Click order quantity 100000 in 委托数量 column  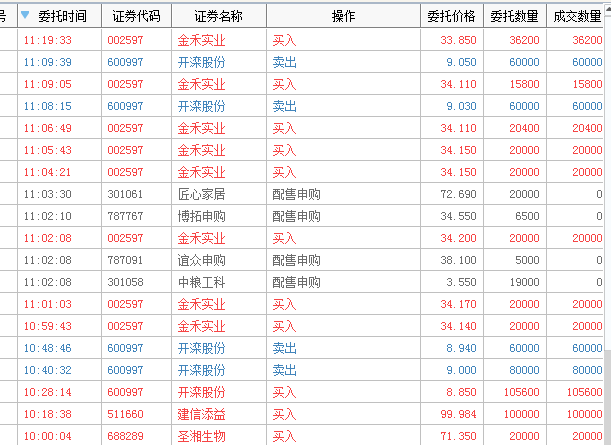point(522,414)
